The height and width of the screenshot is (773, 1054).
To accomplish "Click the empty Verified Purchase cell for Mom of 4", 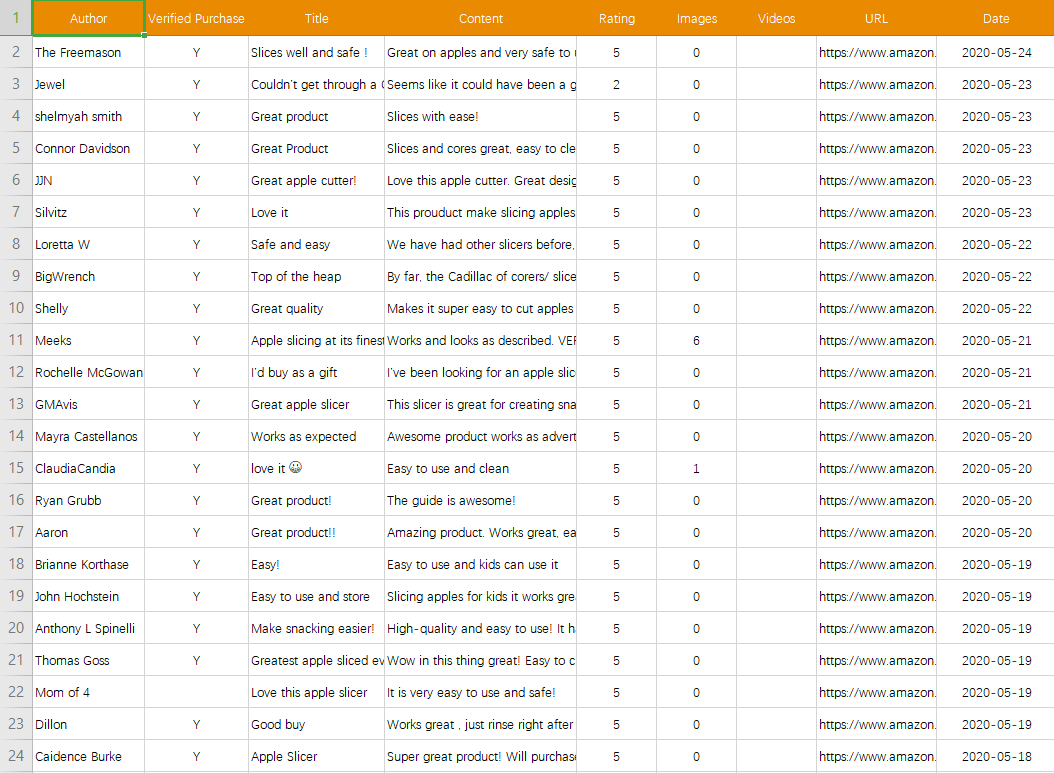I will click(196, 692).
